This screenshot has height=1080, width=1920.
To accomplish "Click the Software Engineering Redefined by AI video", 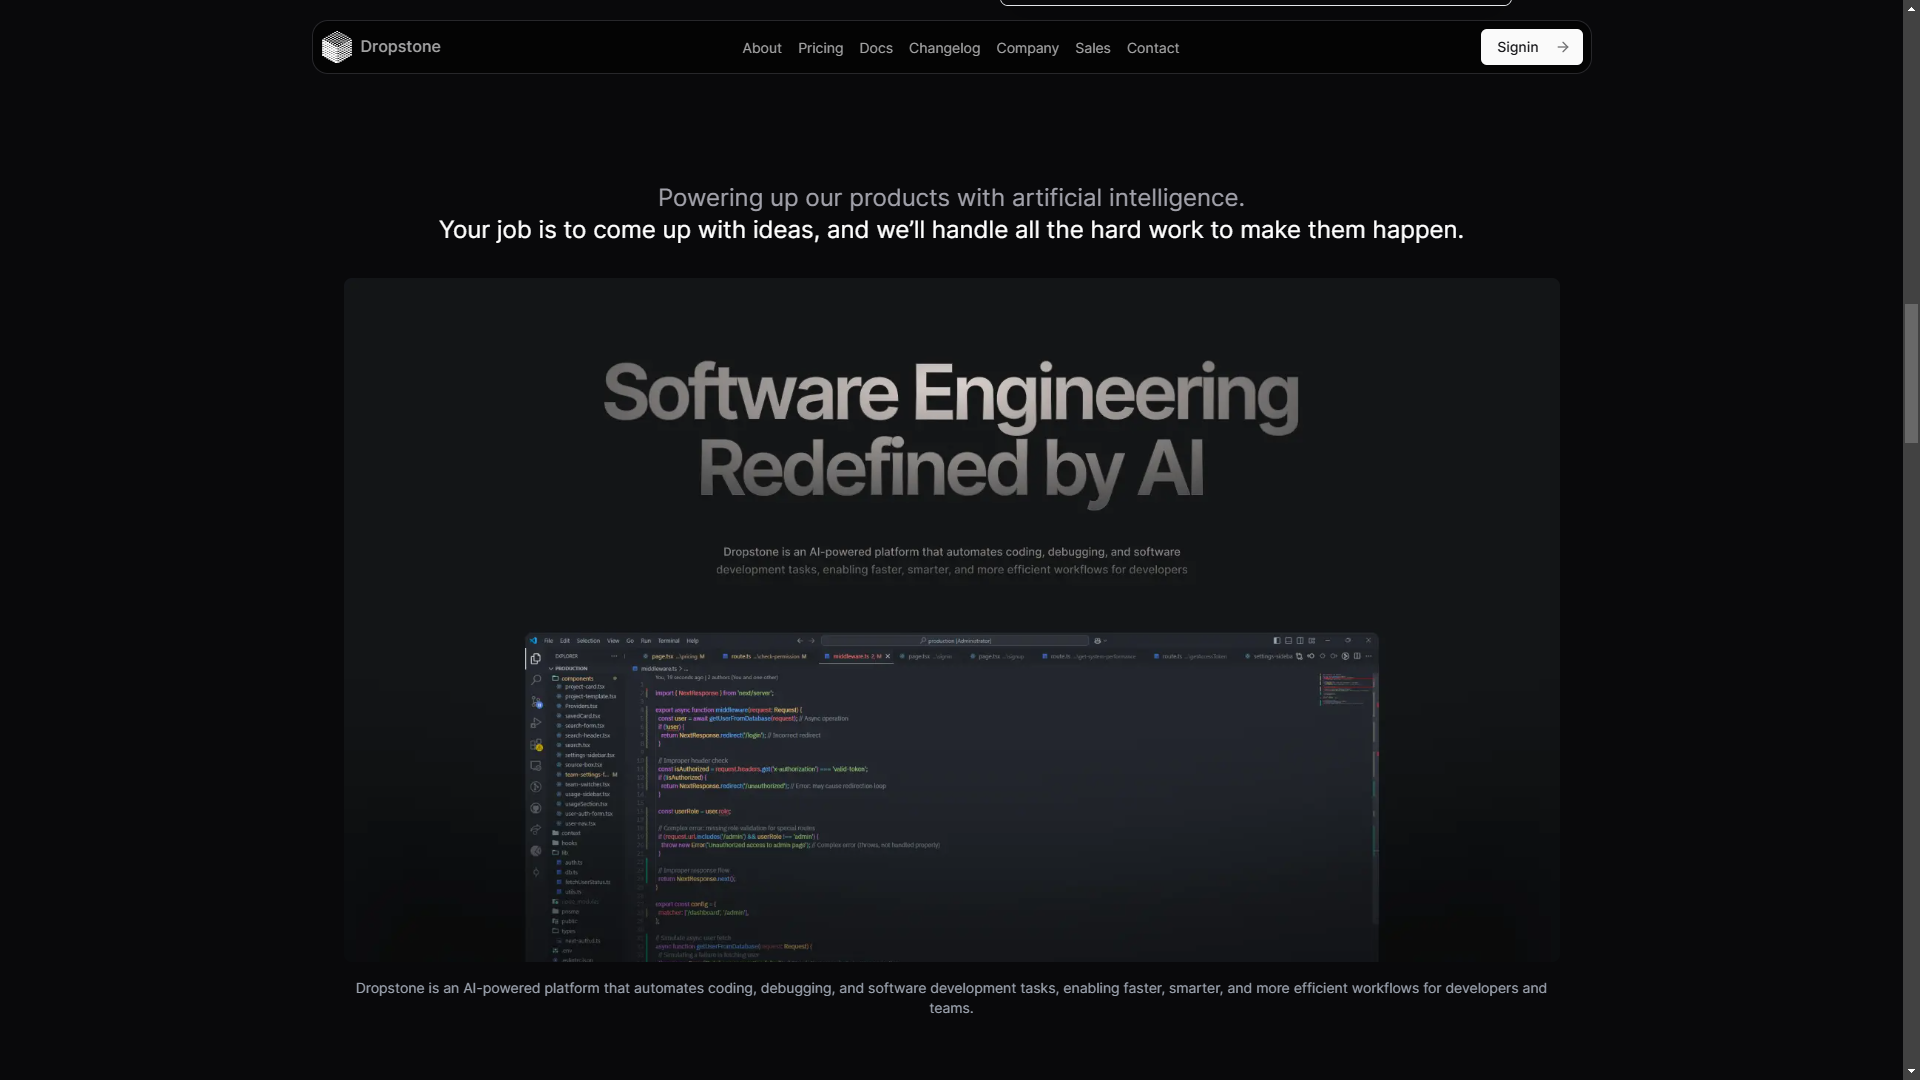I will [951, 620].
